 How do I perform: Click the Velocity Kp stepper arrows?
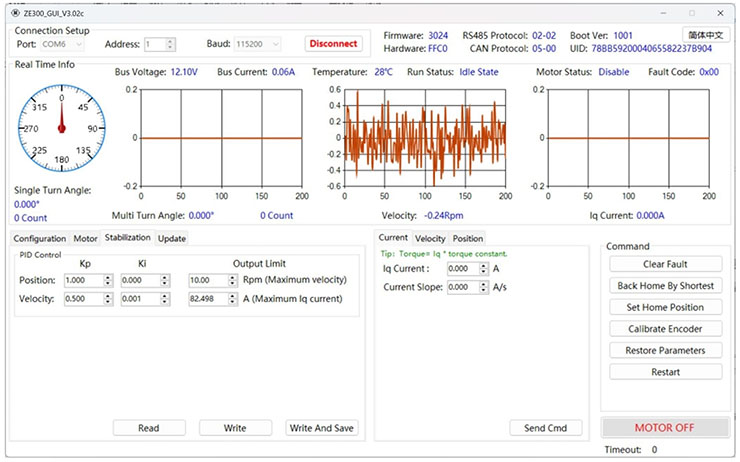[x=108, y=299]
